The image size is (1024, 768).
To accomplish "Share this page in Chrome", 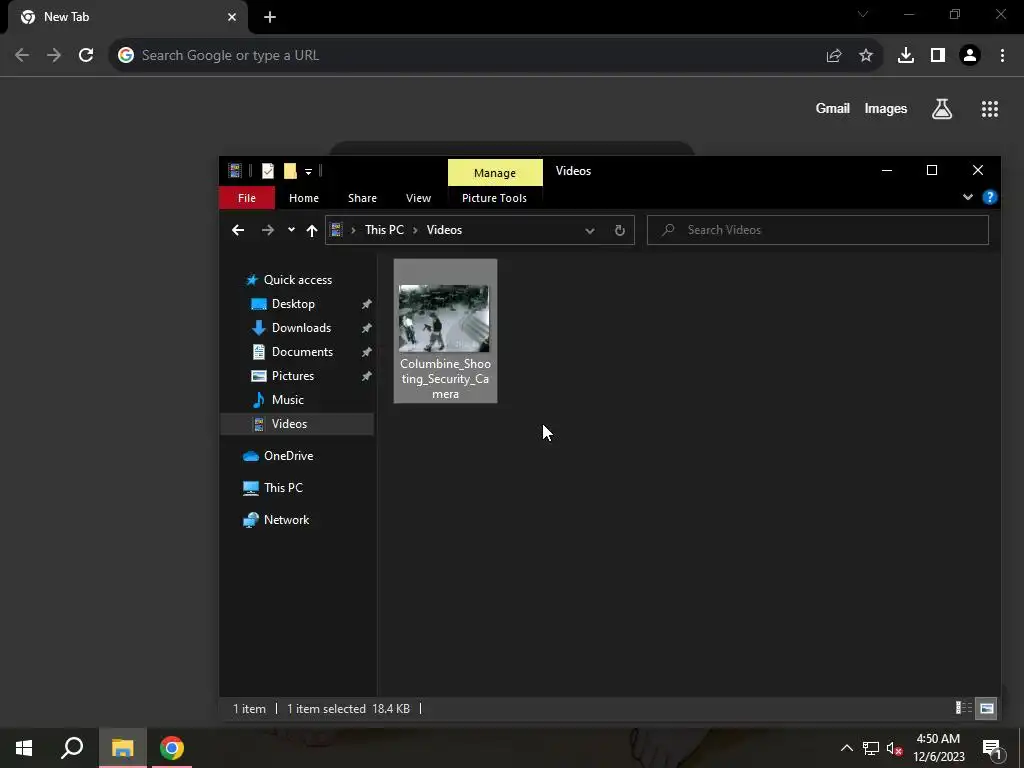I will coord(834,56).
